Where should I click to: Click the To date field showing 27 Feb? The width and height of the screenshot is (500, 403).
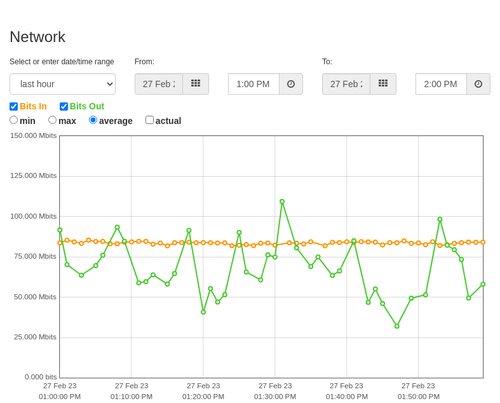pyautogui.click(x=346, y=84)
